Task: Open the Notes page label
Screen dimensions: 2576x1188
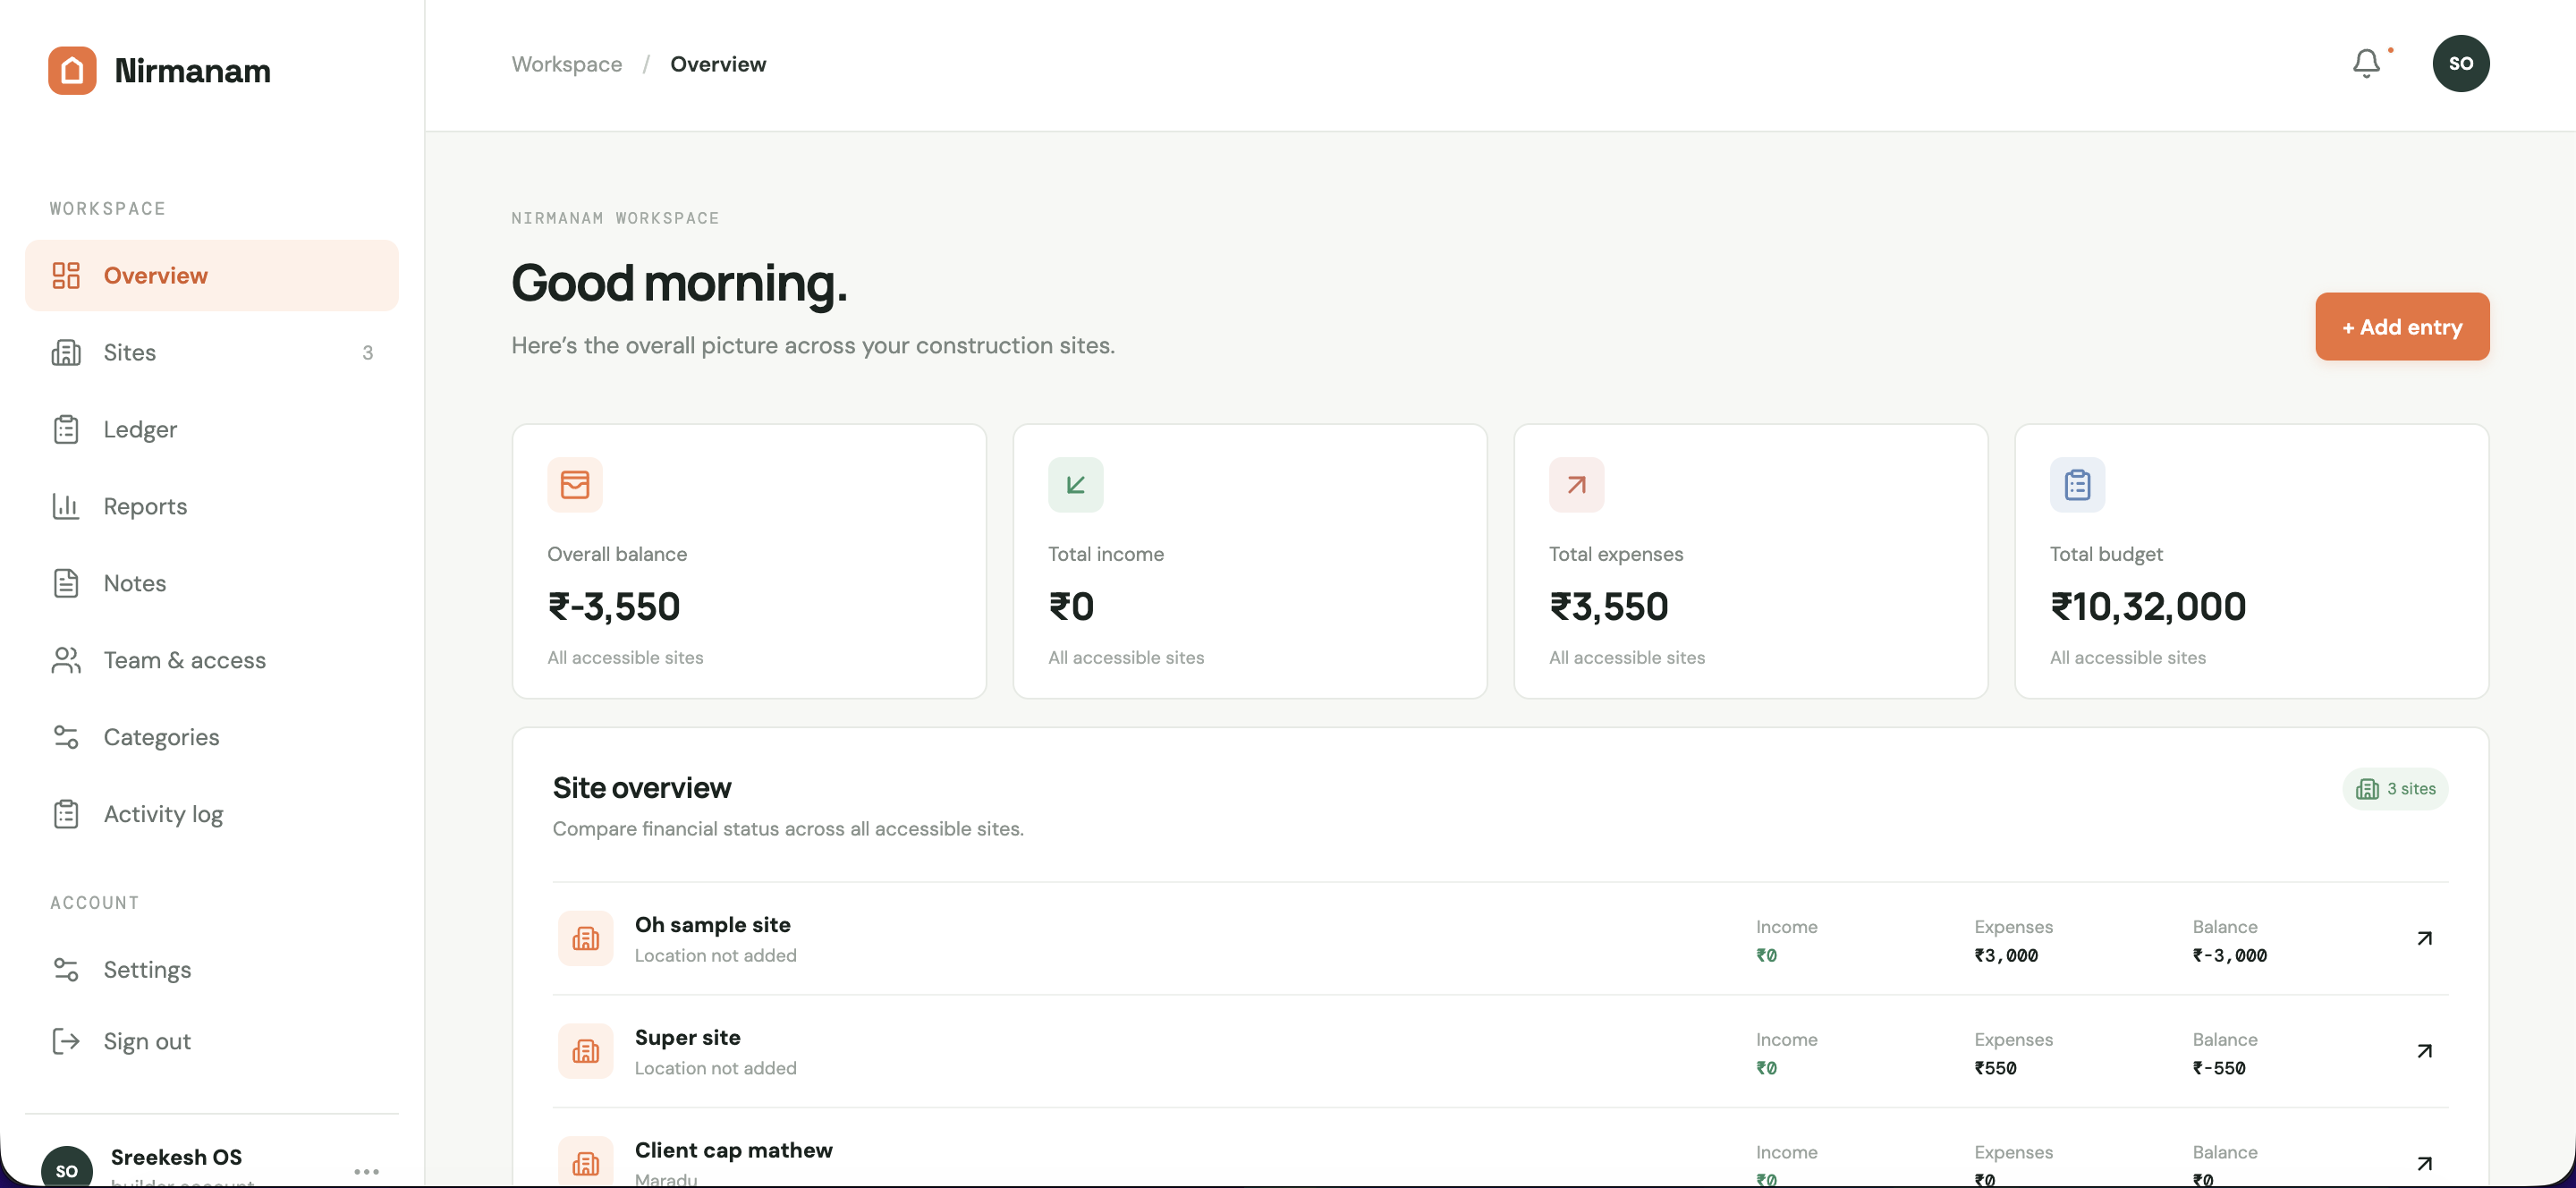Action: coord(135,583)
